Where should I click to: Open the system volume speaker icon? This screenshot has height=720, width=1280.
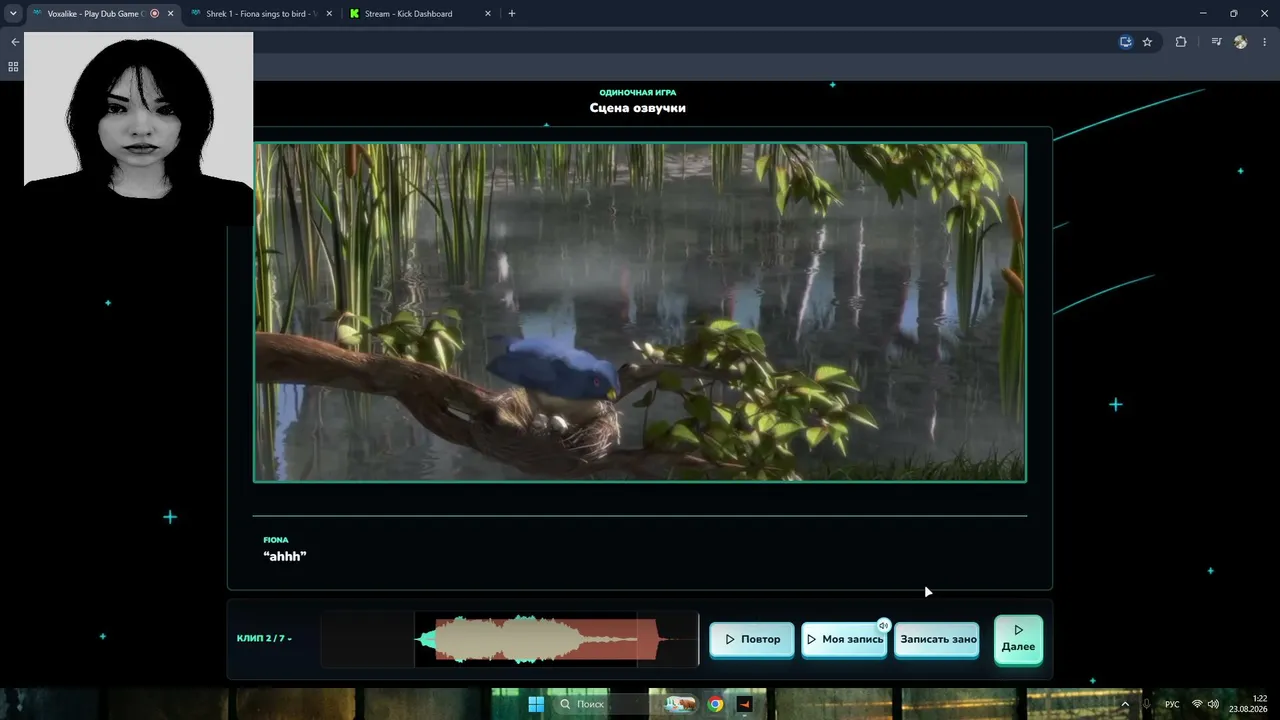[1213, 704]
